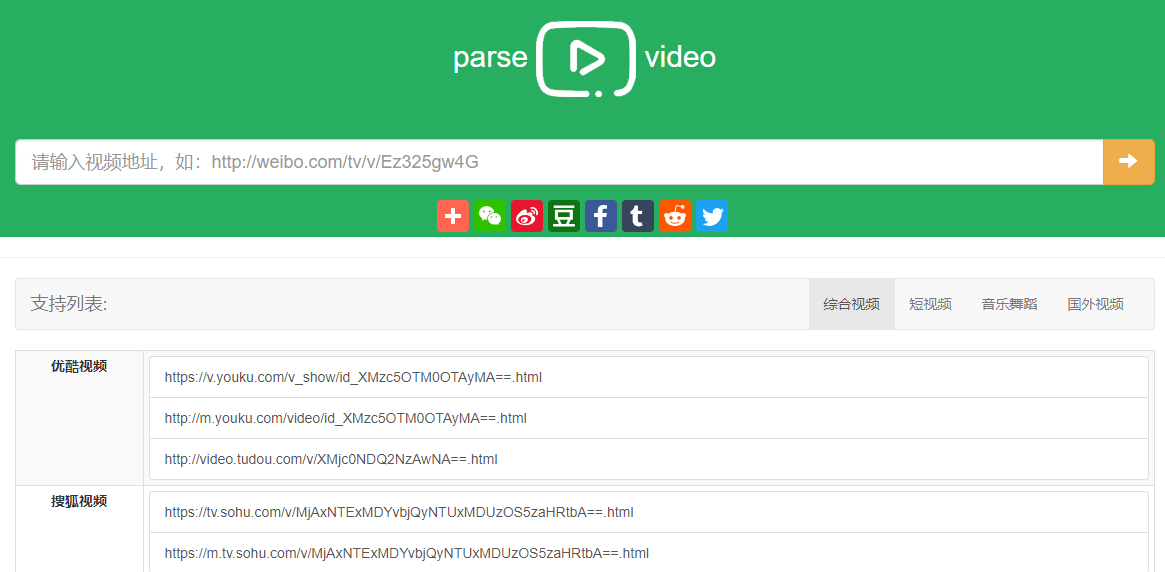The height and width of the screenshot is (572, 1165).
Task: Submit URL with the orange arrow button
Action: [x=1129, y=162]
